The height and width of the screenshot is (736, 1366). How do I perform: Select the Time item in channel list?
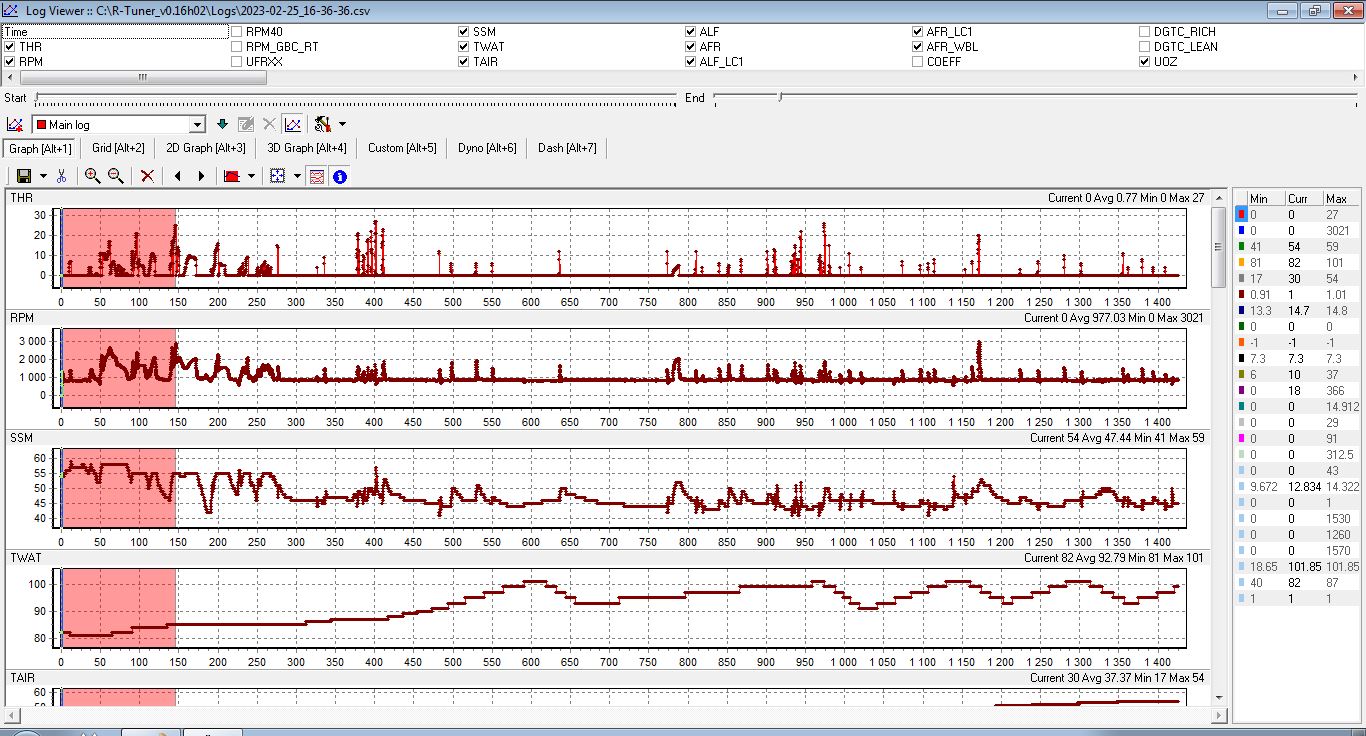pos(116,32)
